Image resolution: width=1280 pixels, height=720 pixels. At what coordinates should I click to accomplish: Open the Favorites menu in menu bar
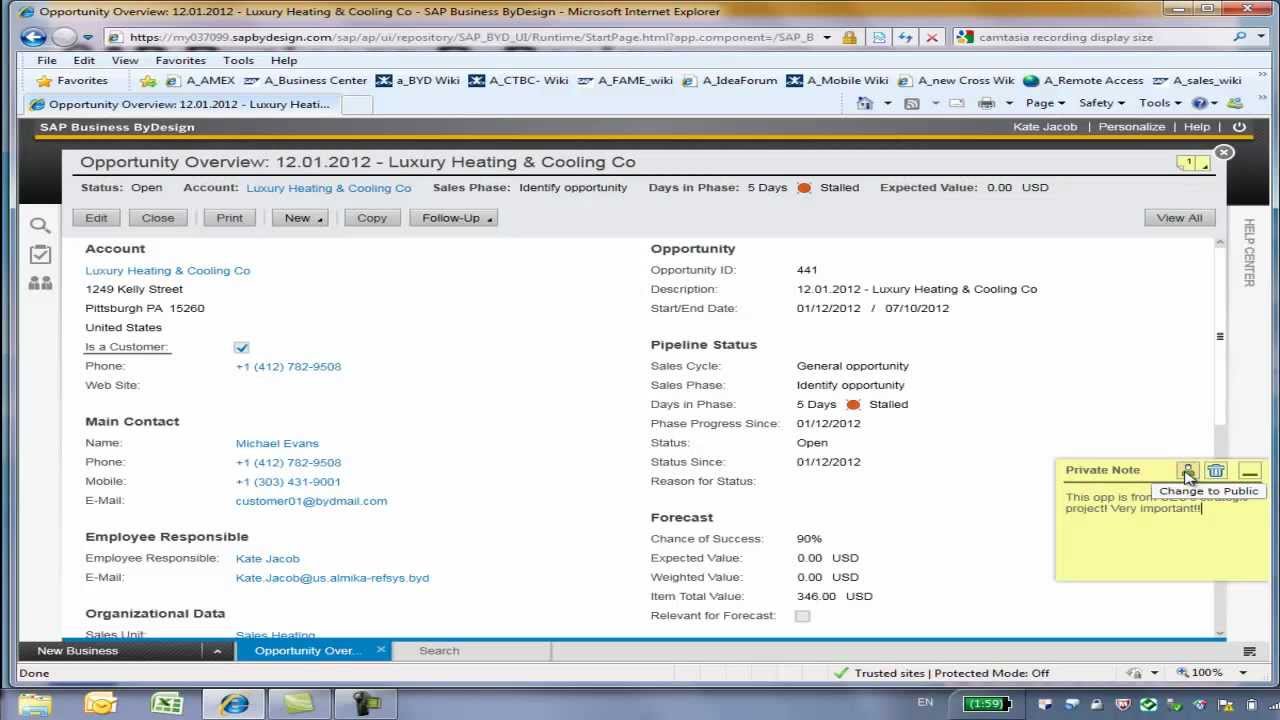(x=180, y=60)
